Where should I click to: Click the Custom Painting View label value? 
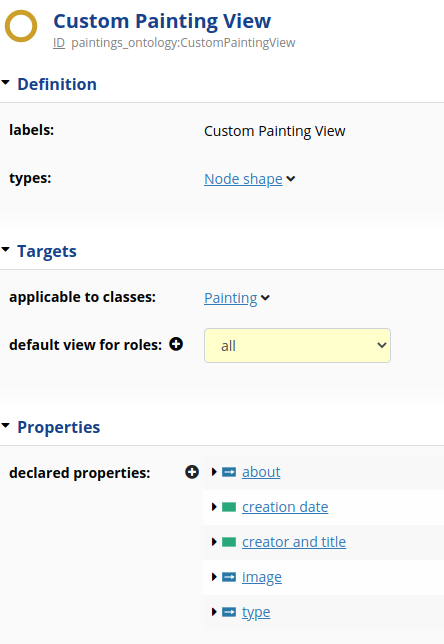coord(275,131)
